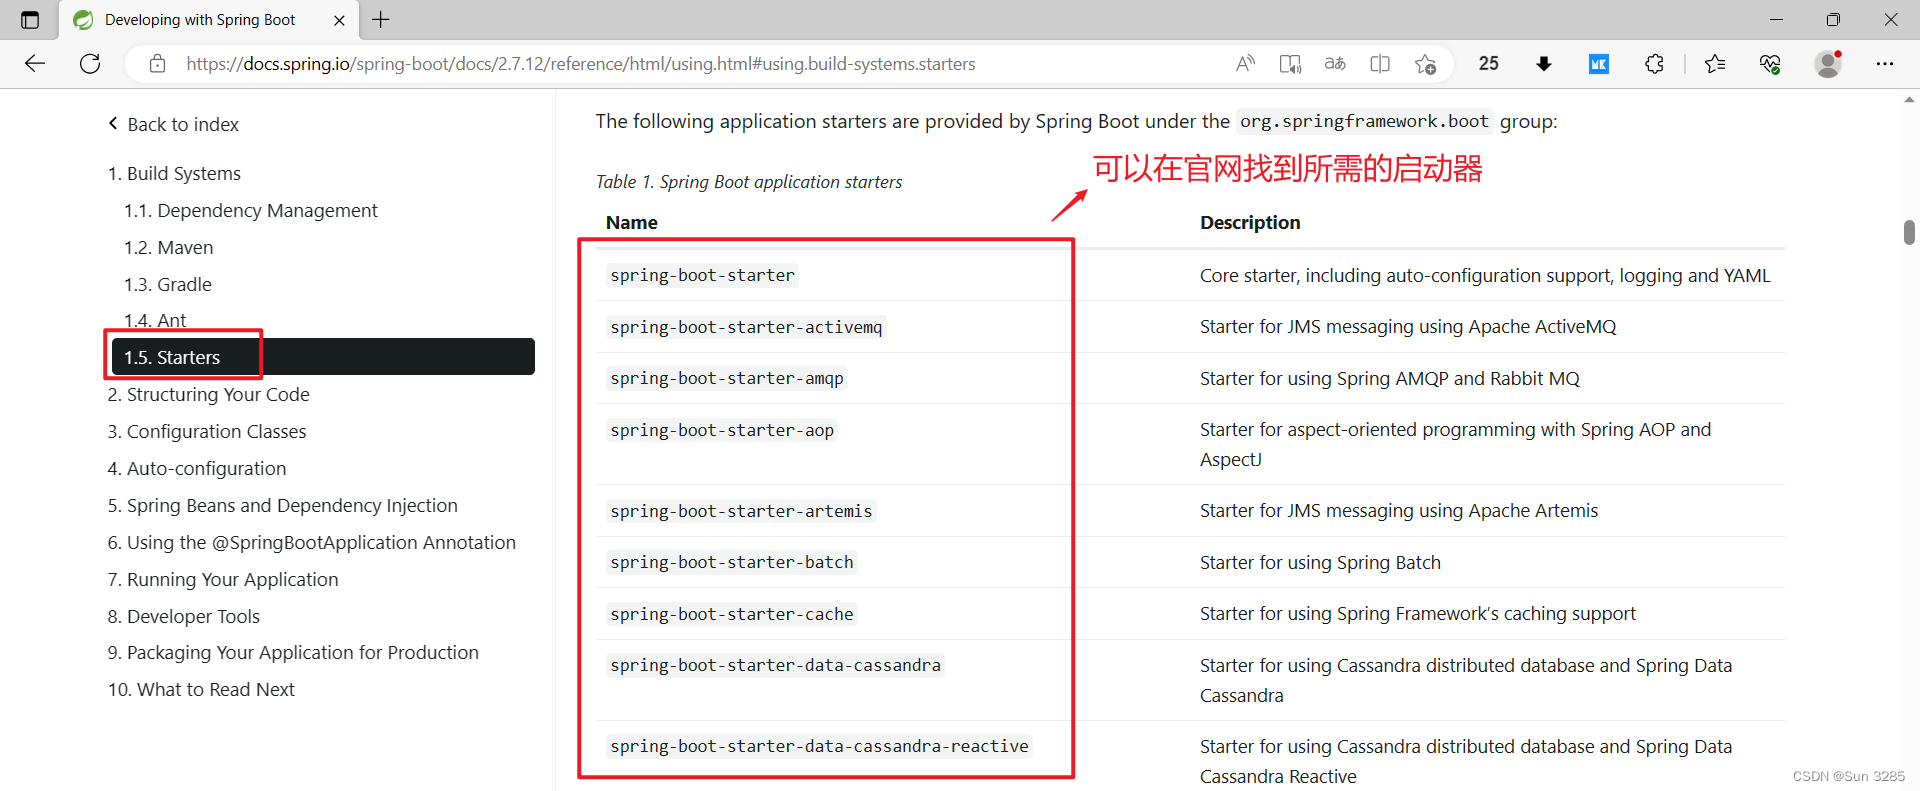Screen dimensions: 1920x791
Task: Open the Settings and more menu
Action: point(1885,64)
